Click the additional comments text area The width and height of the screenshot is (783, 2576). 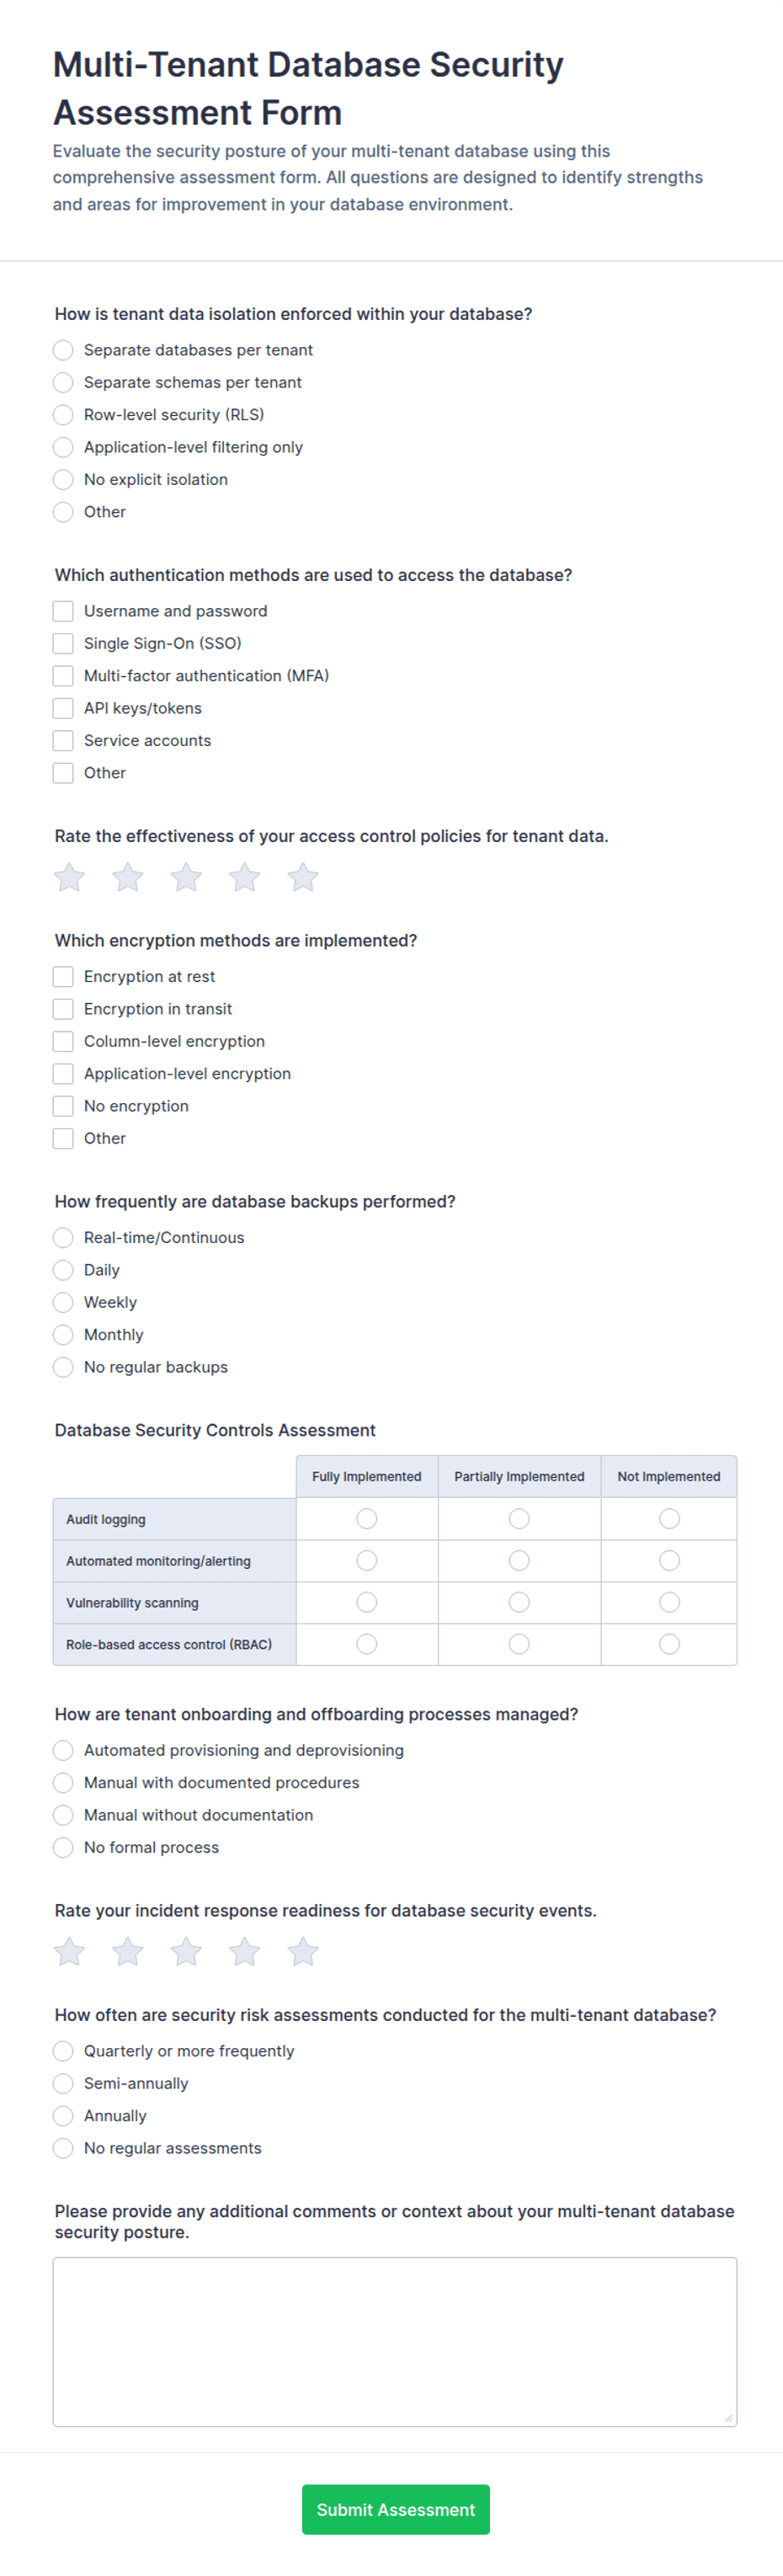tap(395, 2341)
